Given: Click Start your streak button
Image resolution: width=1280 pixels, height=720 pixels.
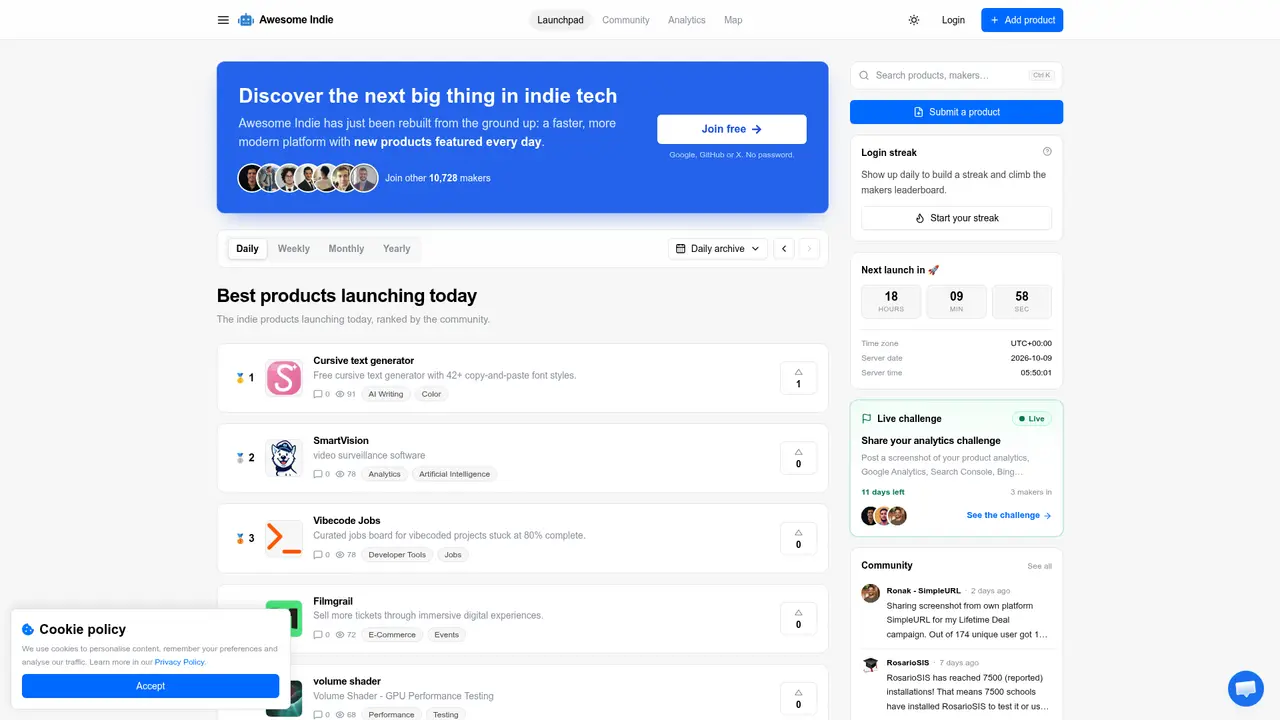Looking at the screenshot, I should 956,218.
